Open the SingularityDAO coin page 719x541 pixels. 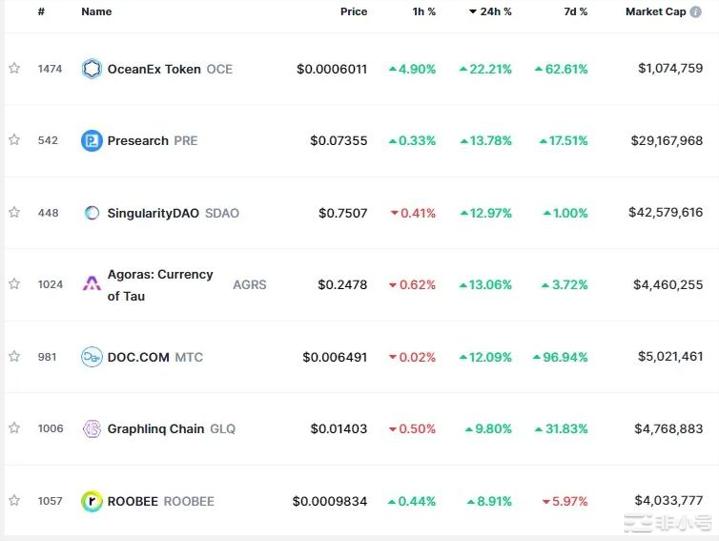pos(152,213)
